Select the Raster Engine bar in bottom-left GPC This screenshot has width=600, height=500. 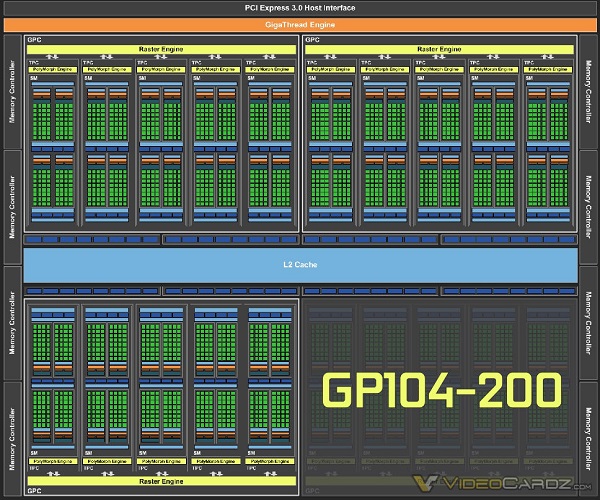[x=161, y=481]
